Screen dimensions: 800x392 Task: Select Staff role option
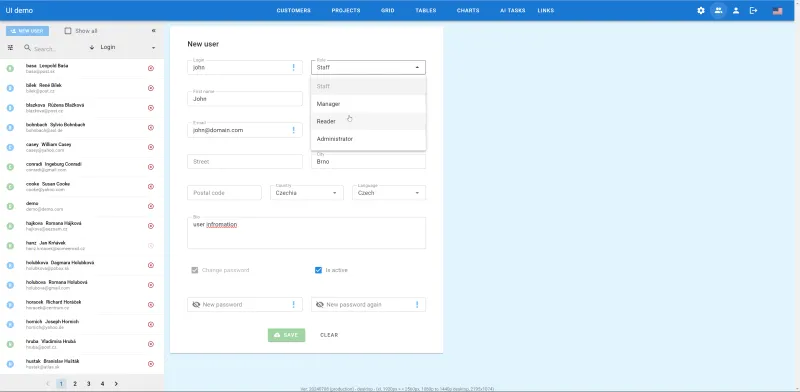pos(368,86)
